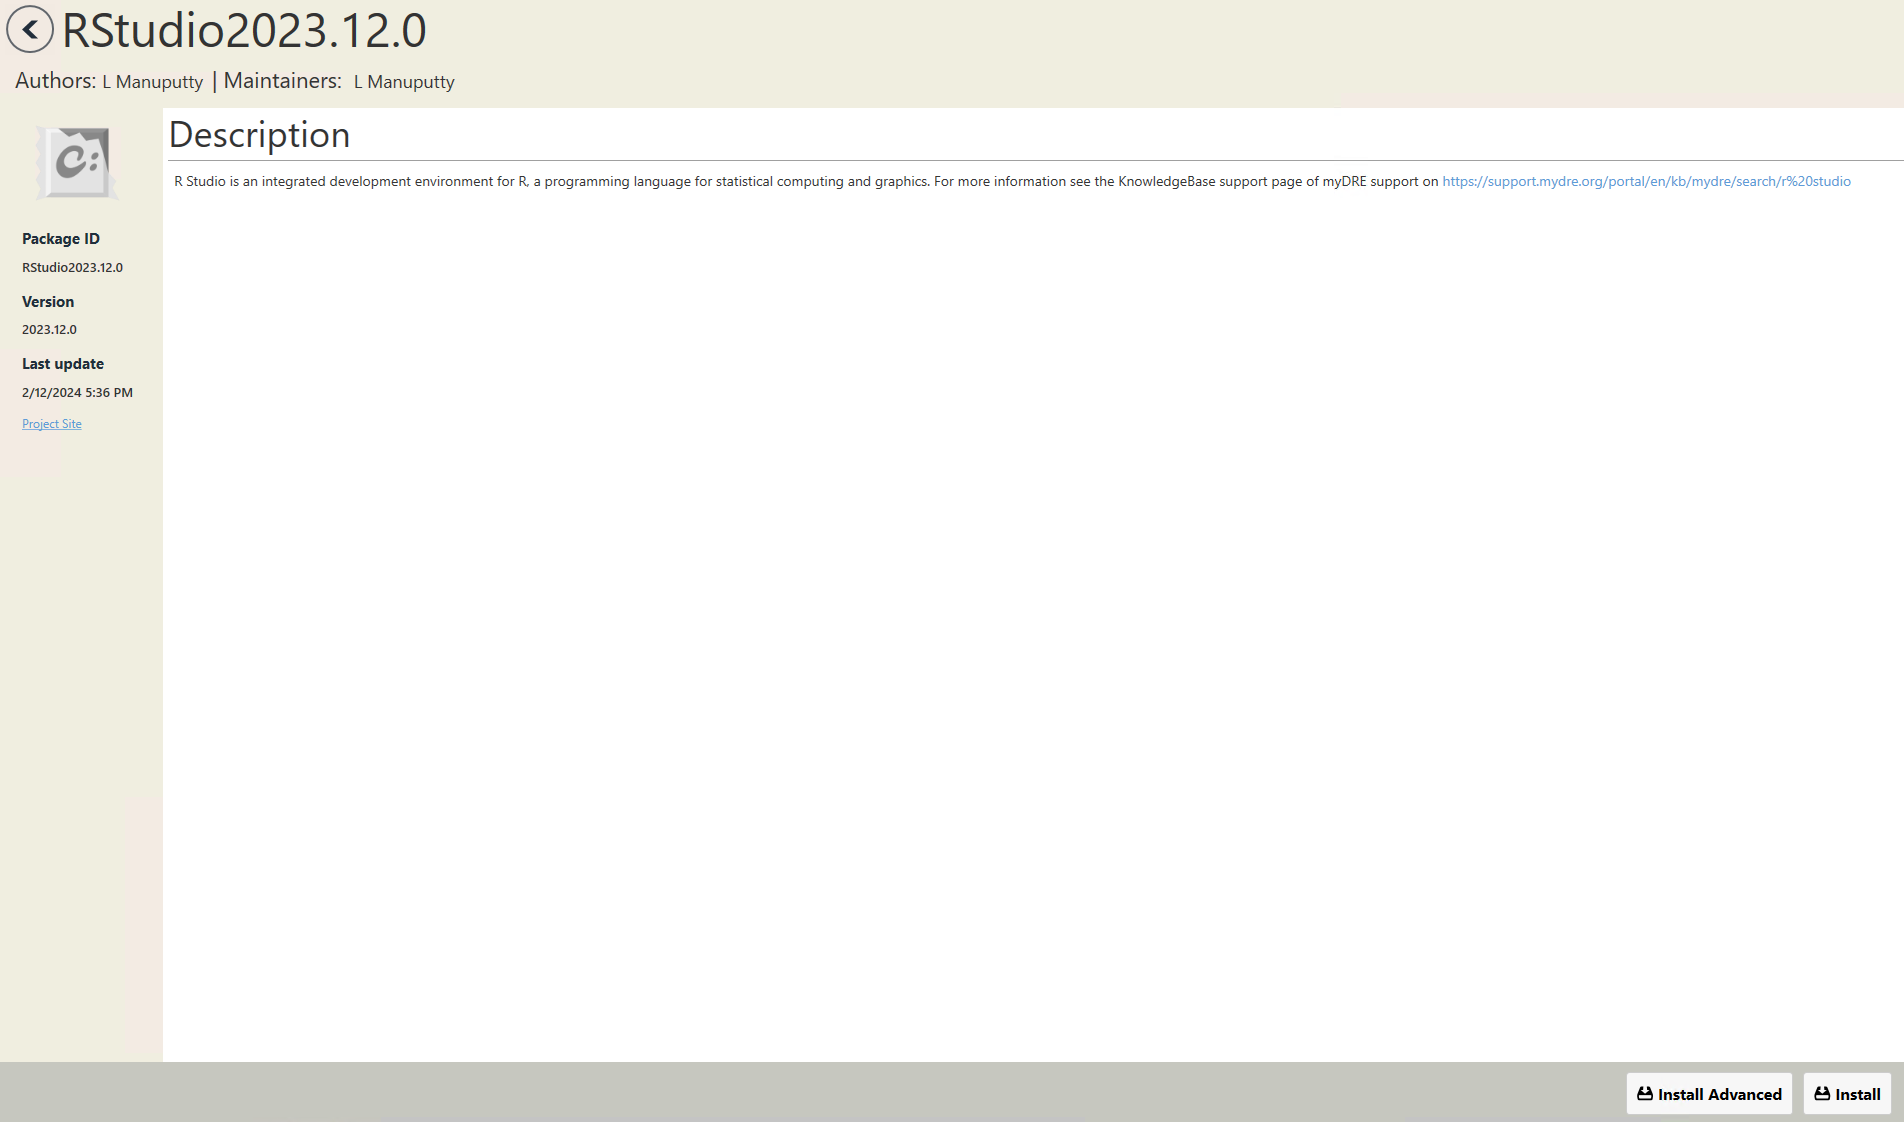Click the Authors: label

(56, 81)
